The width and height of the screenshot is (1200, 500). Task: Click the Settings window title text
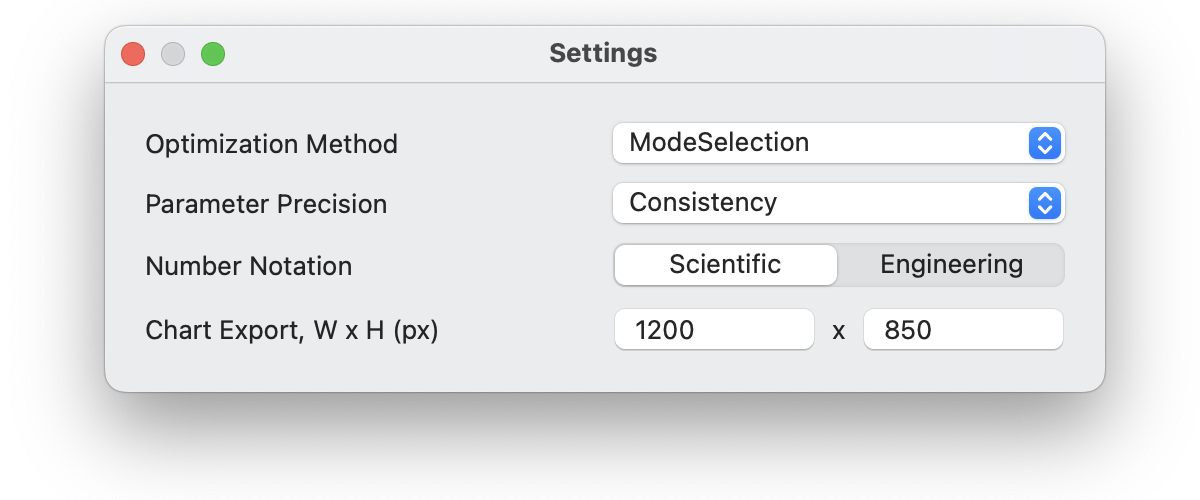pos(603,53)
